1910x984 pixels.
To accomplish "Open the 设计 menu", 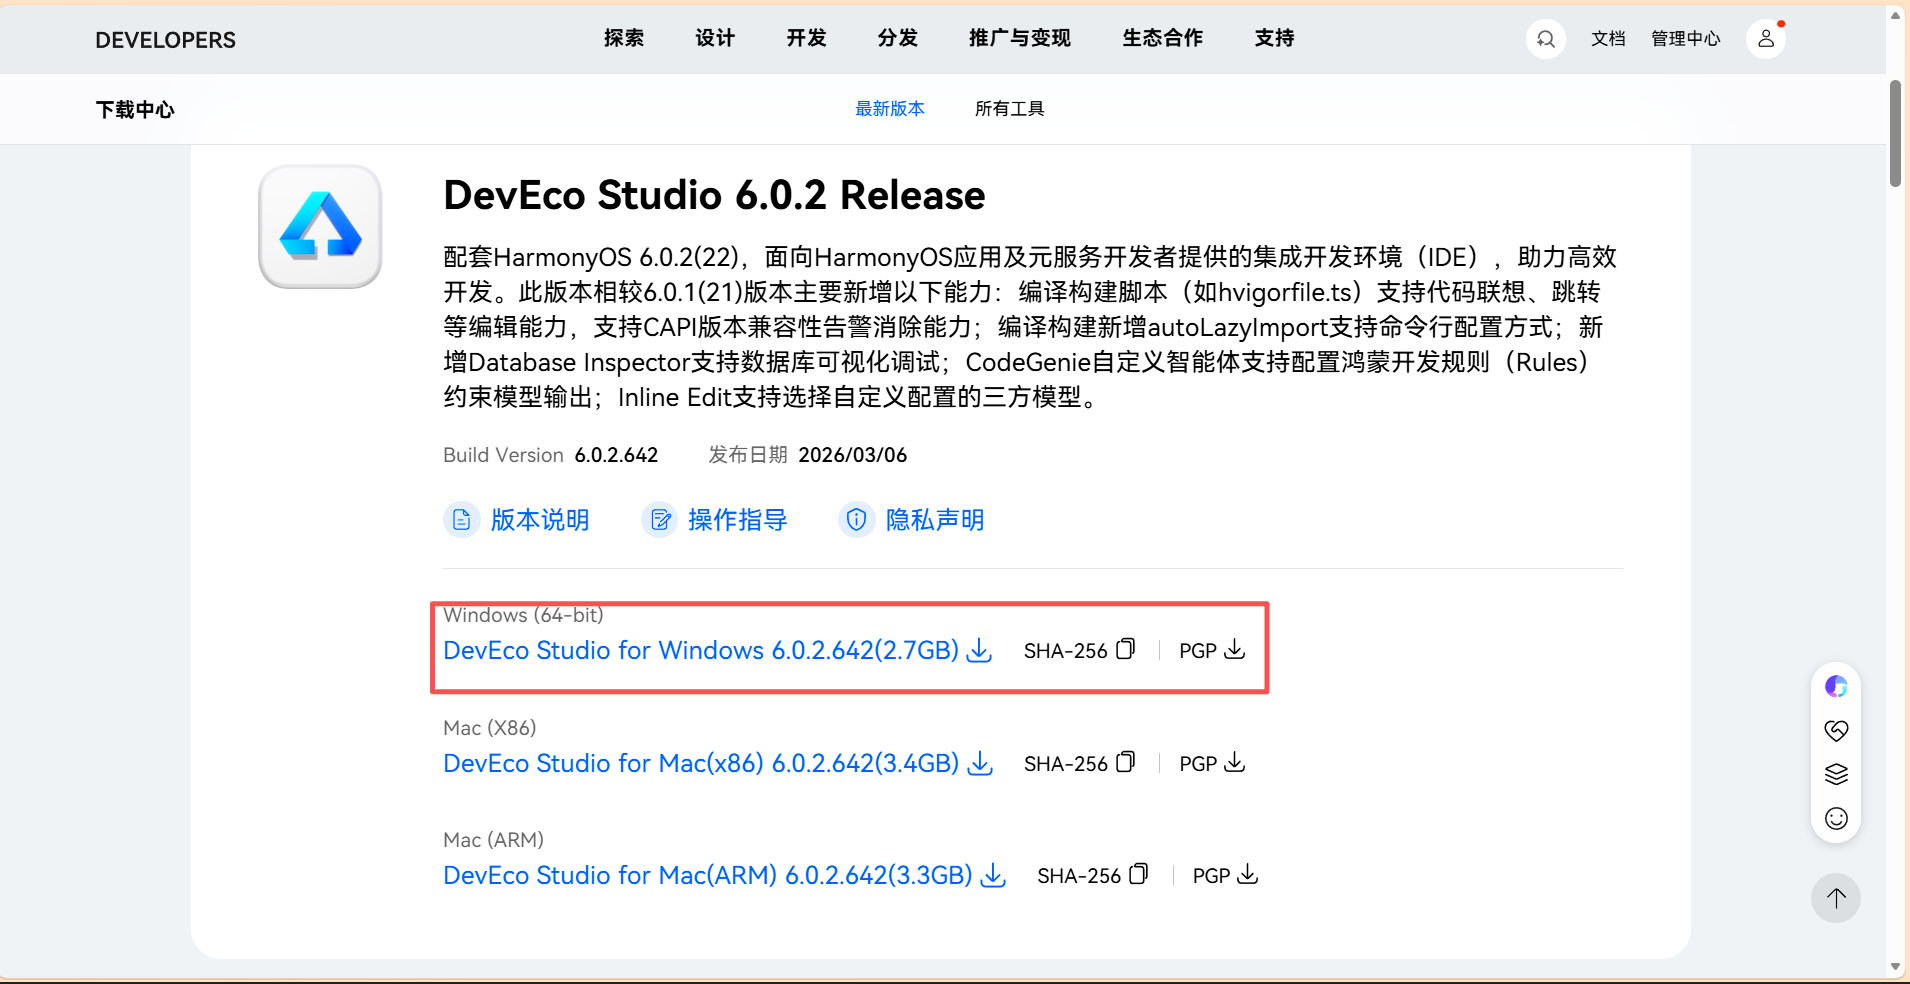I will [x=715, y=38].
